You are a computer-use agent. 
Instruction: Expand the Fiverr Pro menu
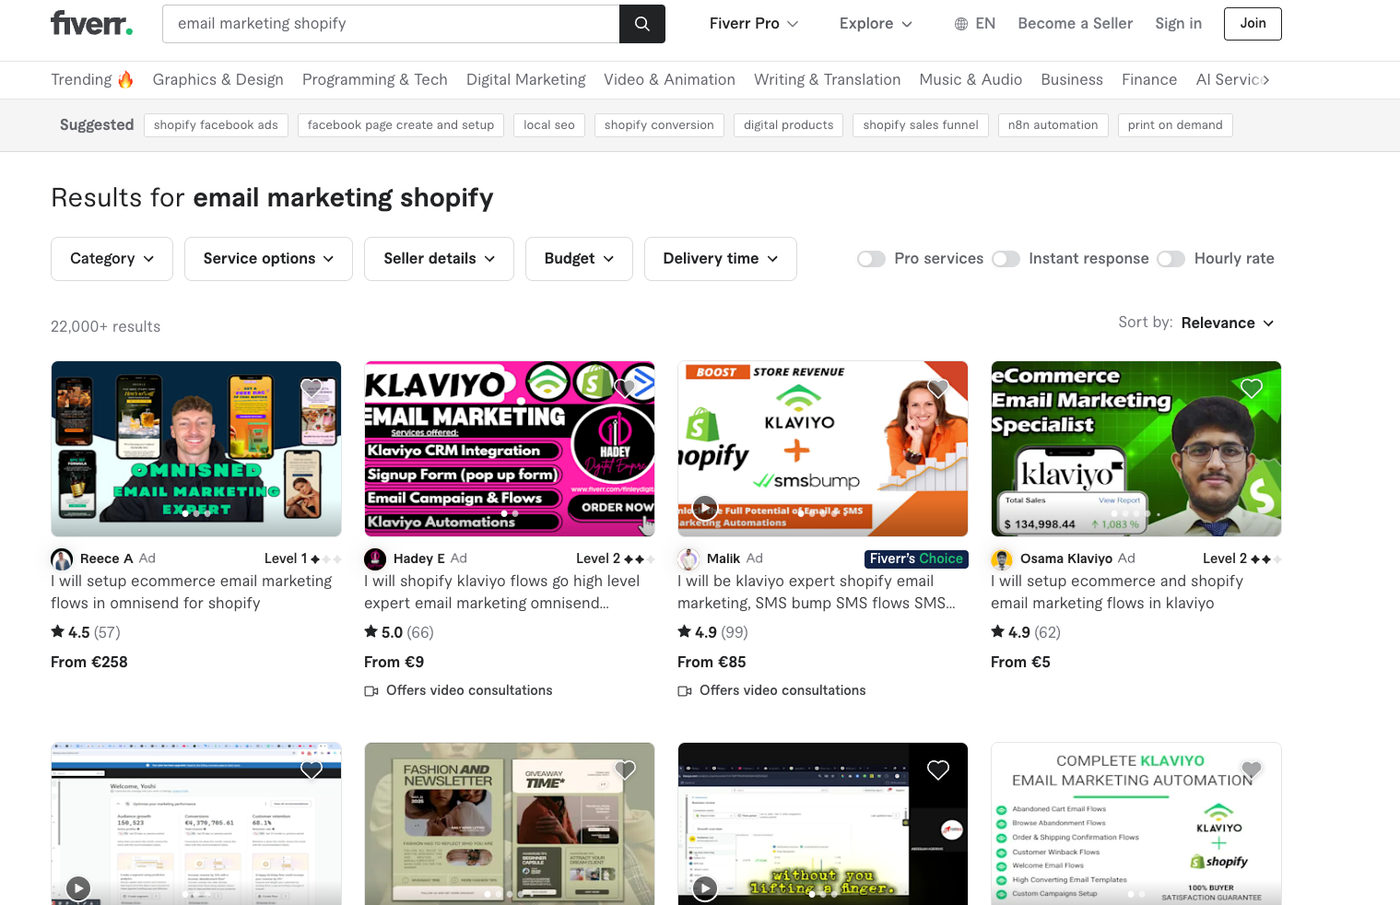(x=754, y=23)
